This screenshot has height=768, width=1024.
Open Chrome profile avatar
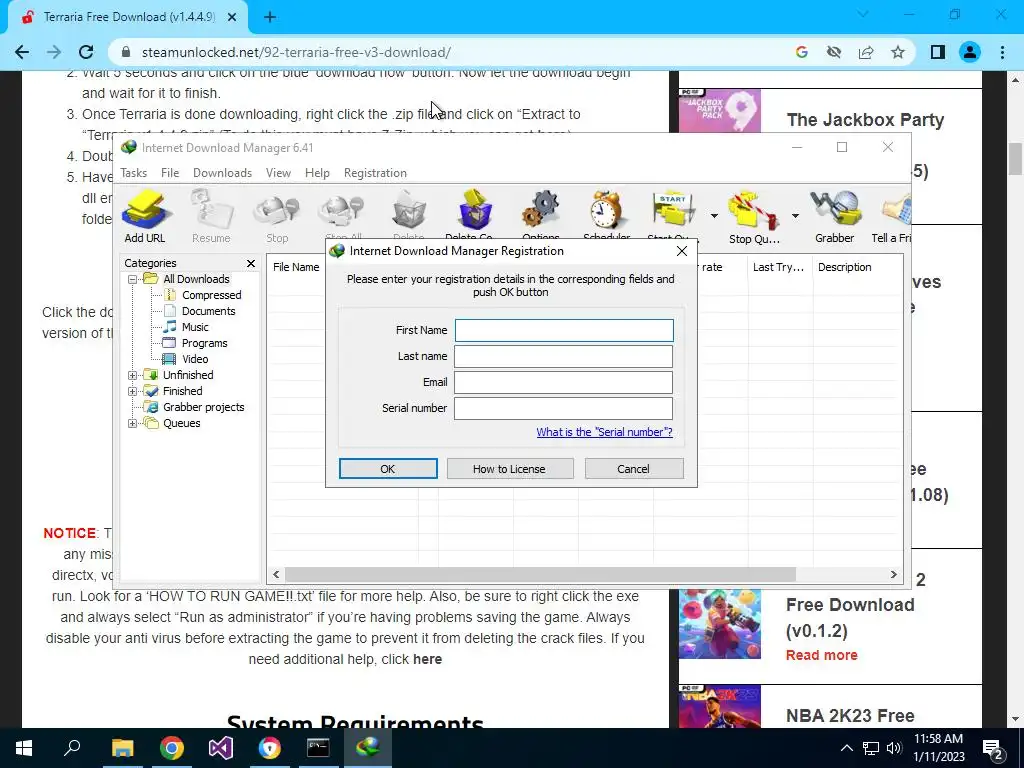click(x=970, y=52)
